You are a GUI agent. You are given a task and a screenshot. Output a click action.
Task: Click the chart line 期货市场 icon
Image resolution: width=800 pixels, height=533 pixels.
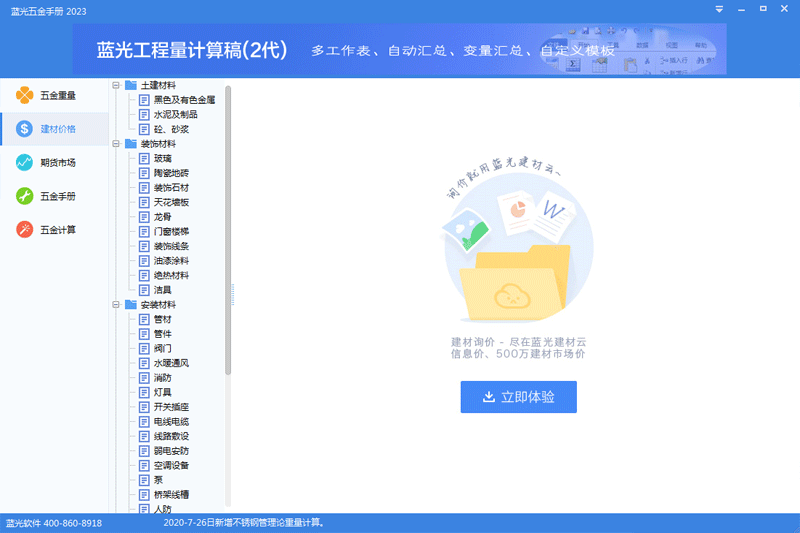[x=24, y=163]
